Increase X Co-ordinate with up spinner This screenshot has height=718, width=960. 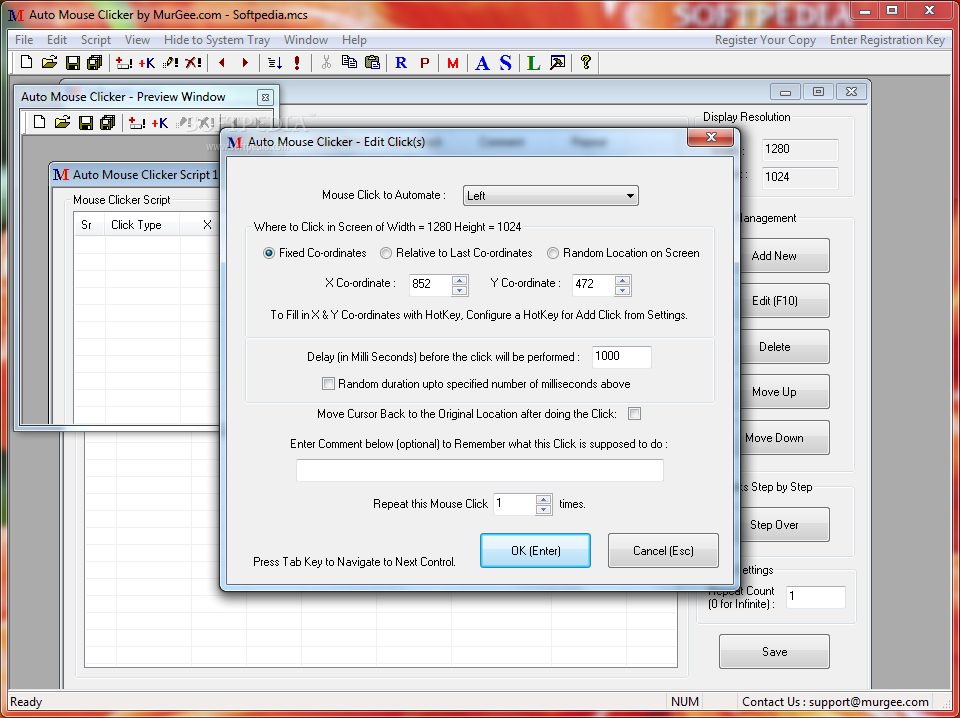[x=460, y=280]
